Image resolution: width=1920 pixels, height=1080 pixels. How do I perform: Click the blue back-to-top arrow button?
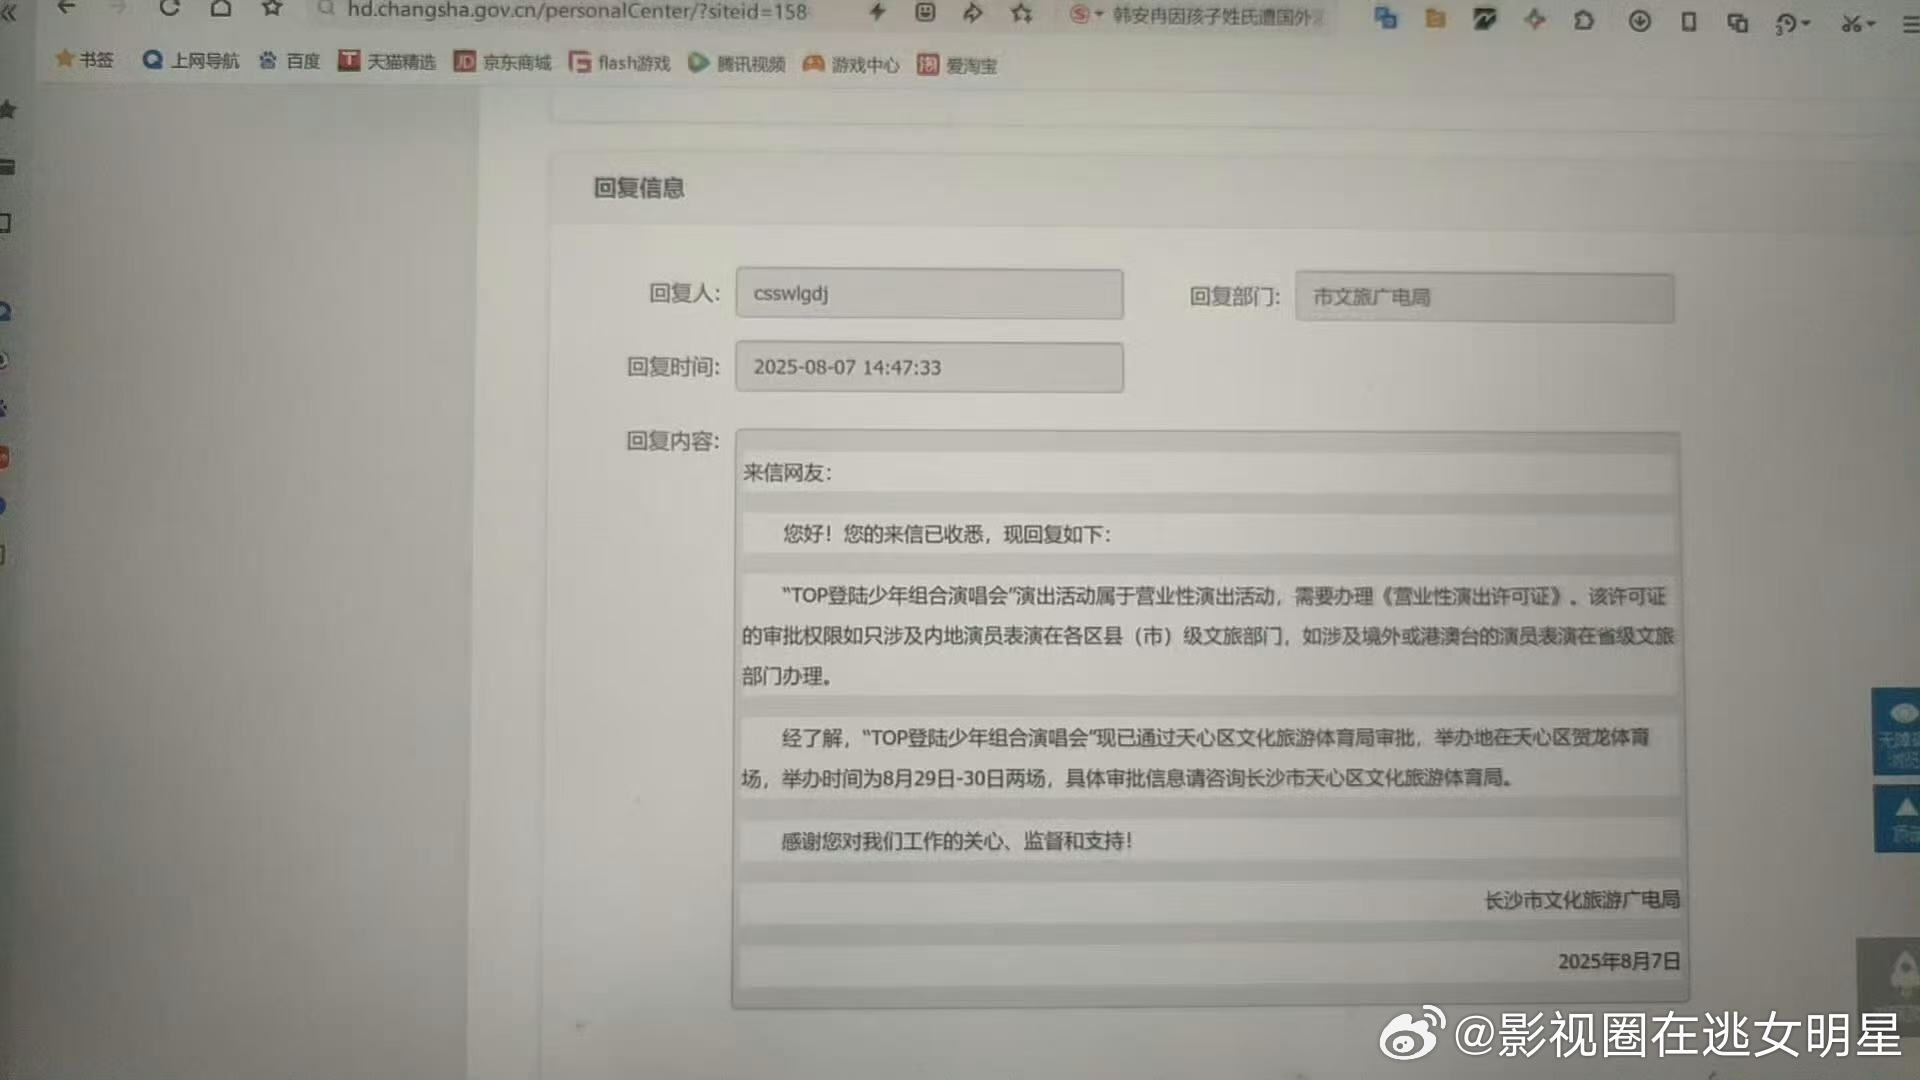1898,819
